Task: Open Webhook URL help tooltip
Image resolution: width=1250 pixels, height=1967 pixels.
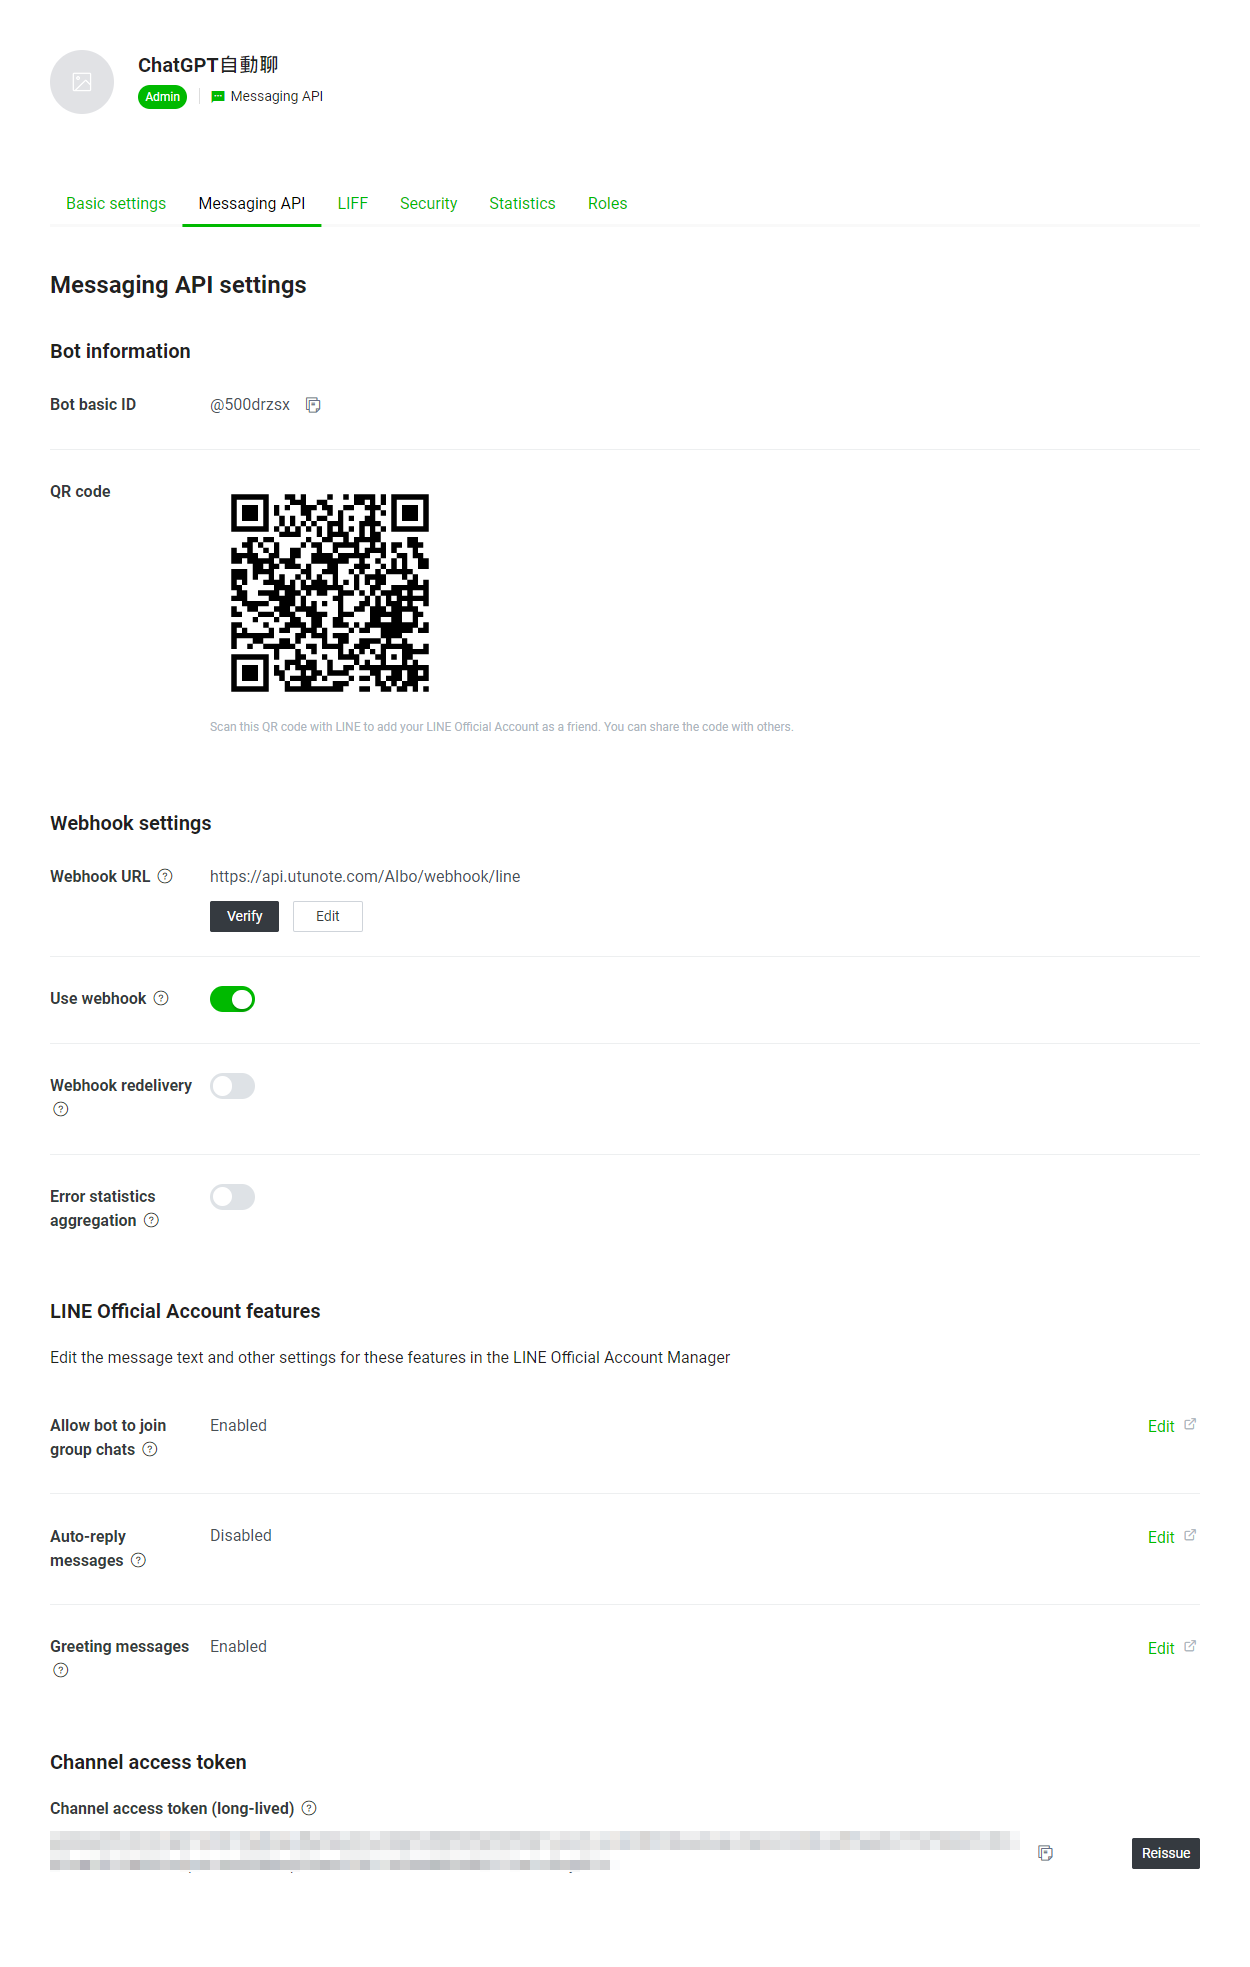Action: point(165,876)
